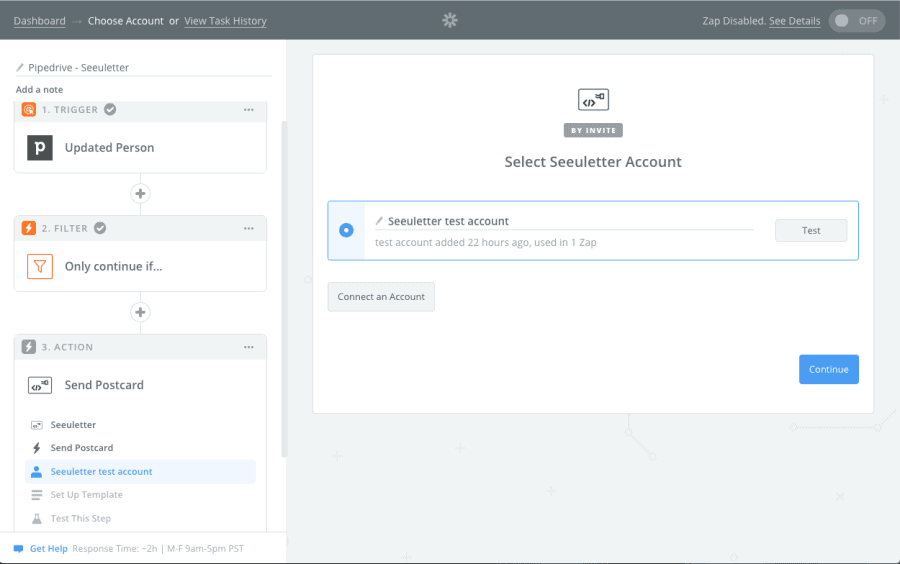Click the '2. FILTER' step header label
The image size is (900, 564).
pyautogui.click(x=64, y=228)
